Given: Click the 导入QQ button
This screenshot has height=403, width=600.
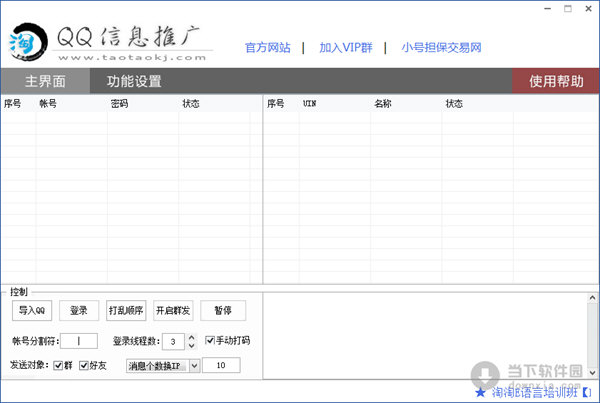Looking at the screenshot, I should click(32, 310).
